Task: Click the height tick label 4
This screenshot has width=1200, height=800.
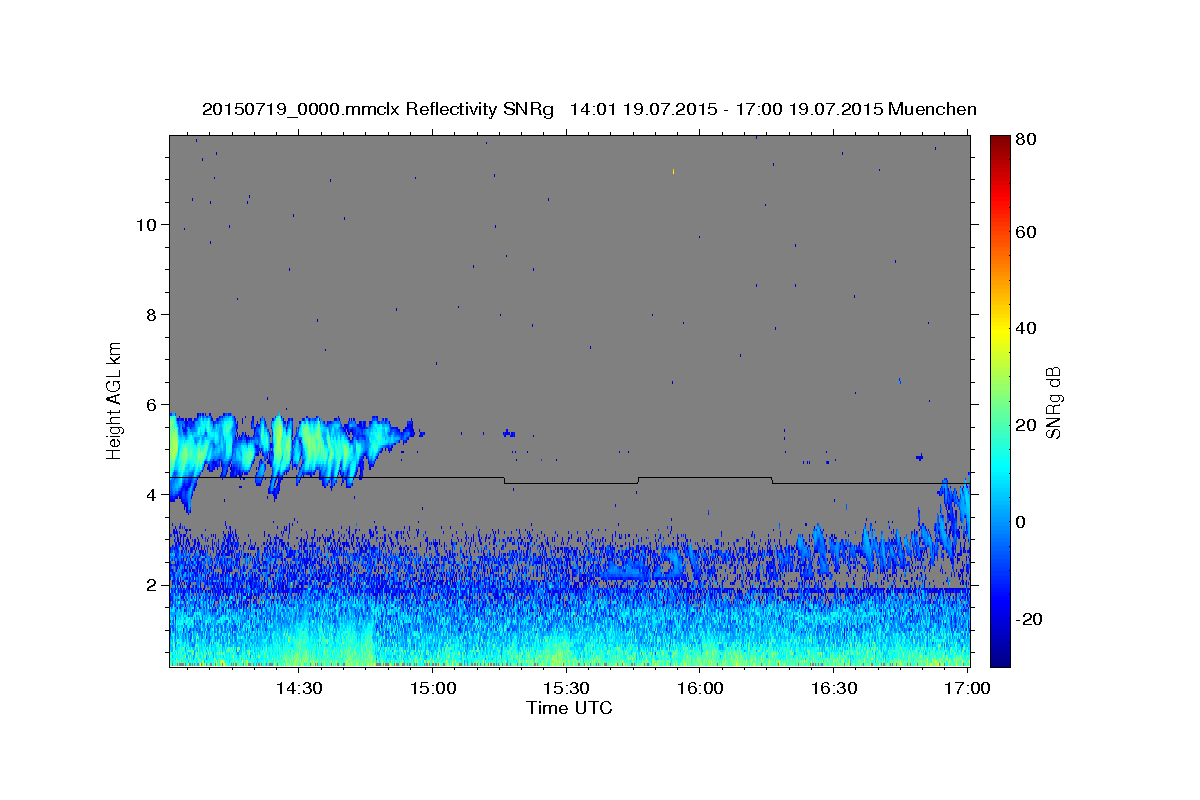Action: pyautogui.click(x=150, y=495)
